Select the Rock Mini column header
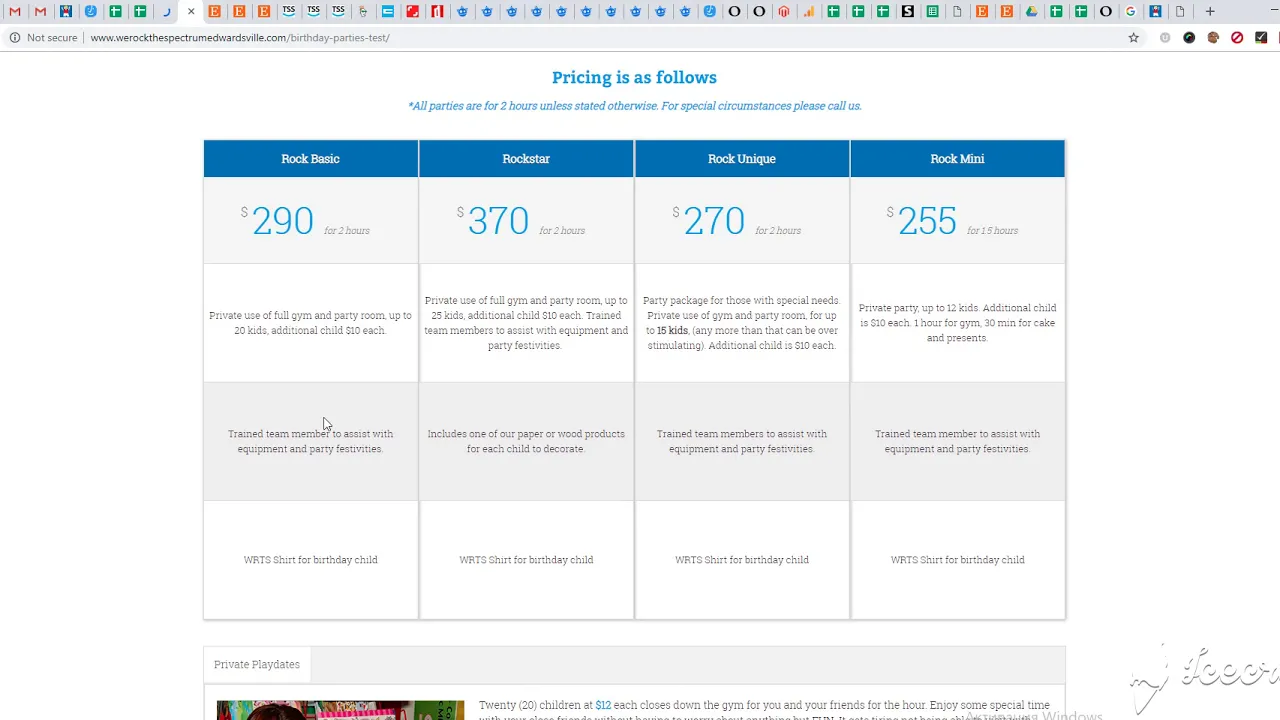 pos(958,159)
